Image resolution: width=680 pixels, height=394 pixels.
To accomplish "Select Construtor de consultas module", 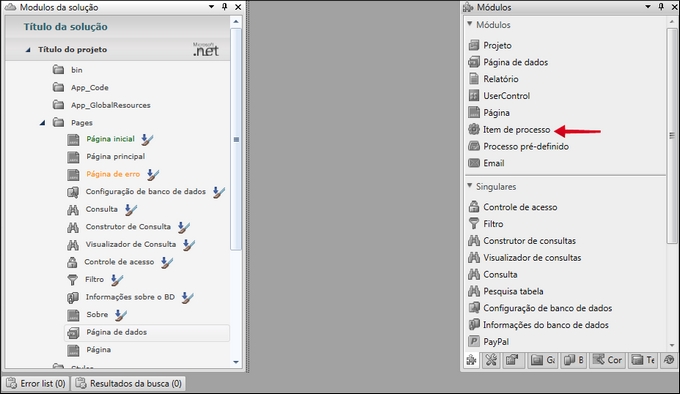I will [522, 241].
